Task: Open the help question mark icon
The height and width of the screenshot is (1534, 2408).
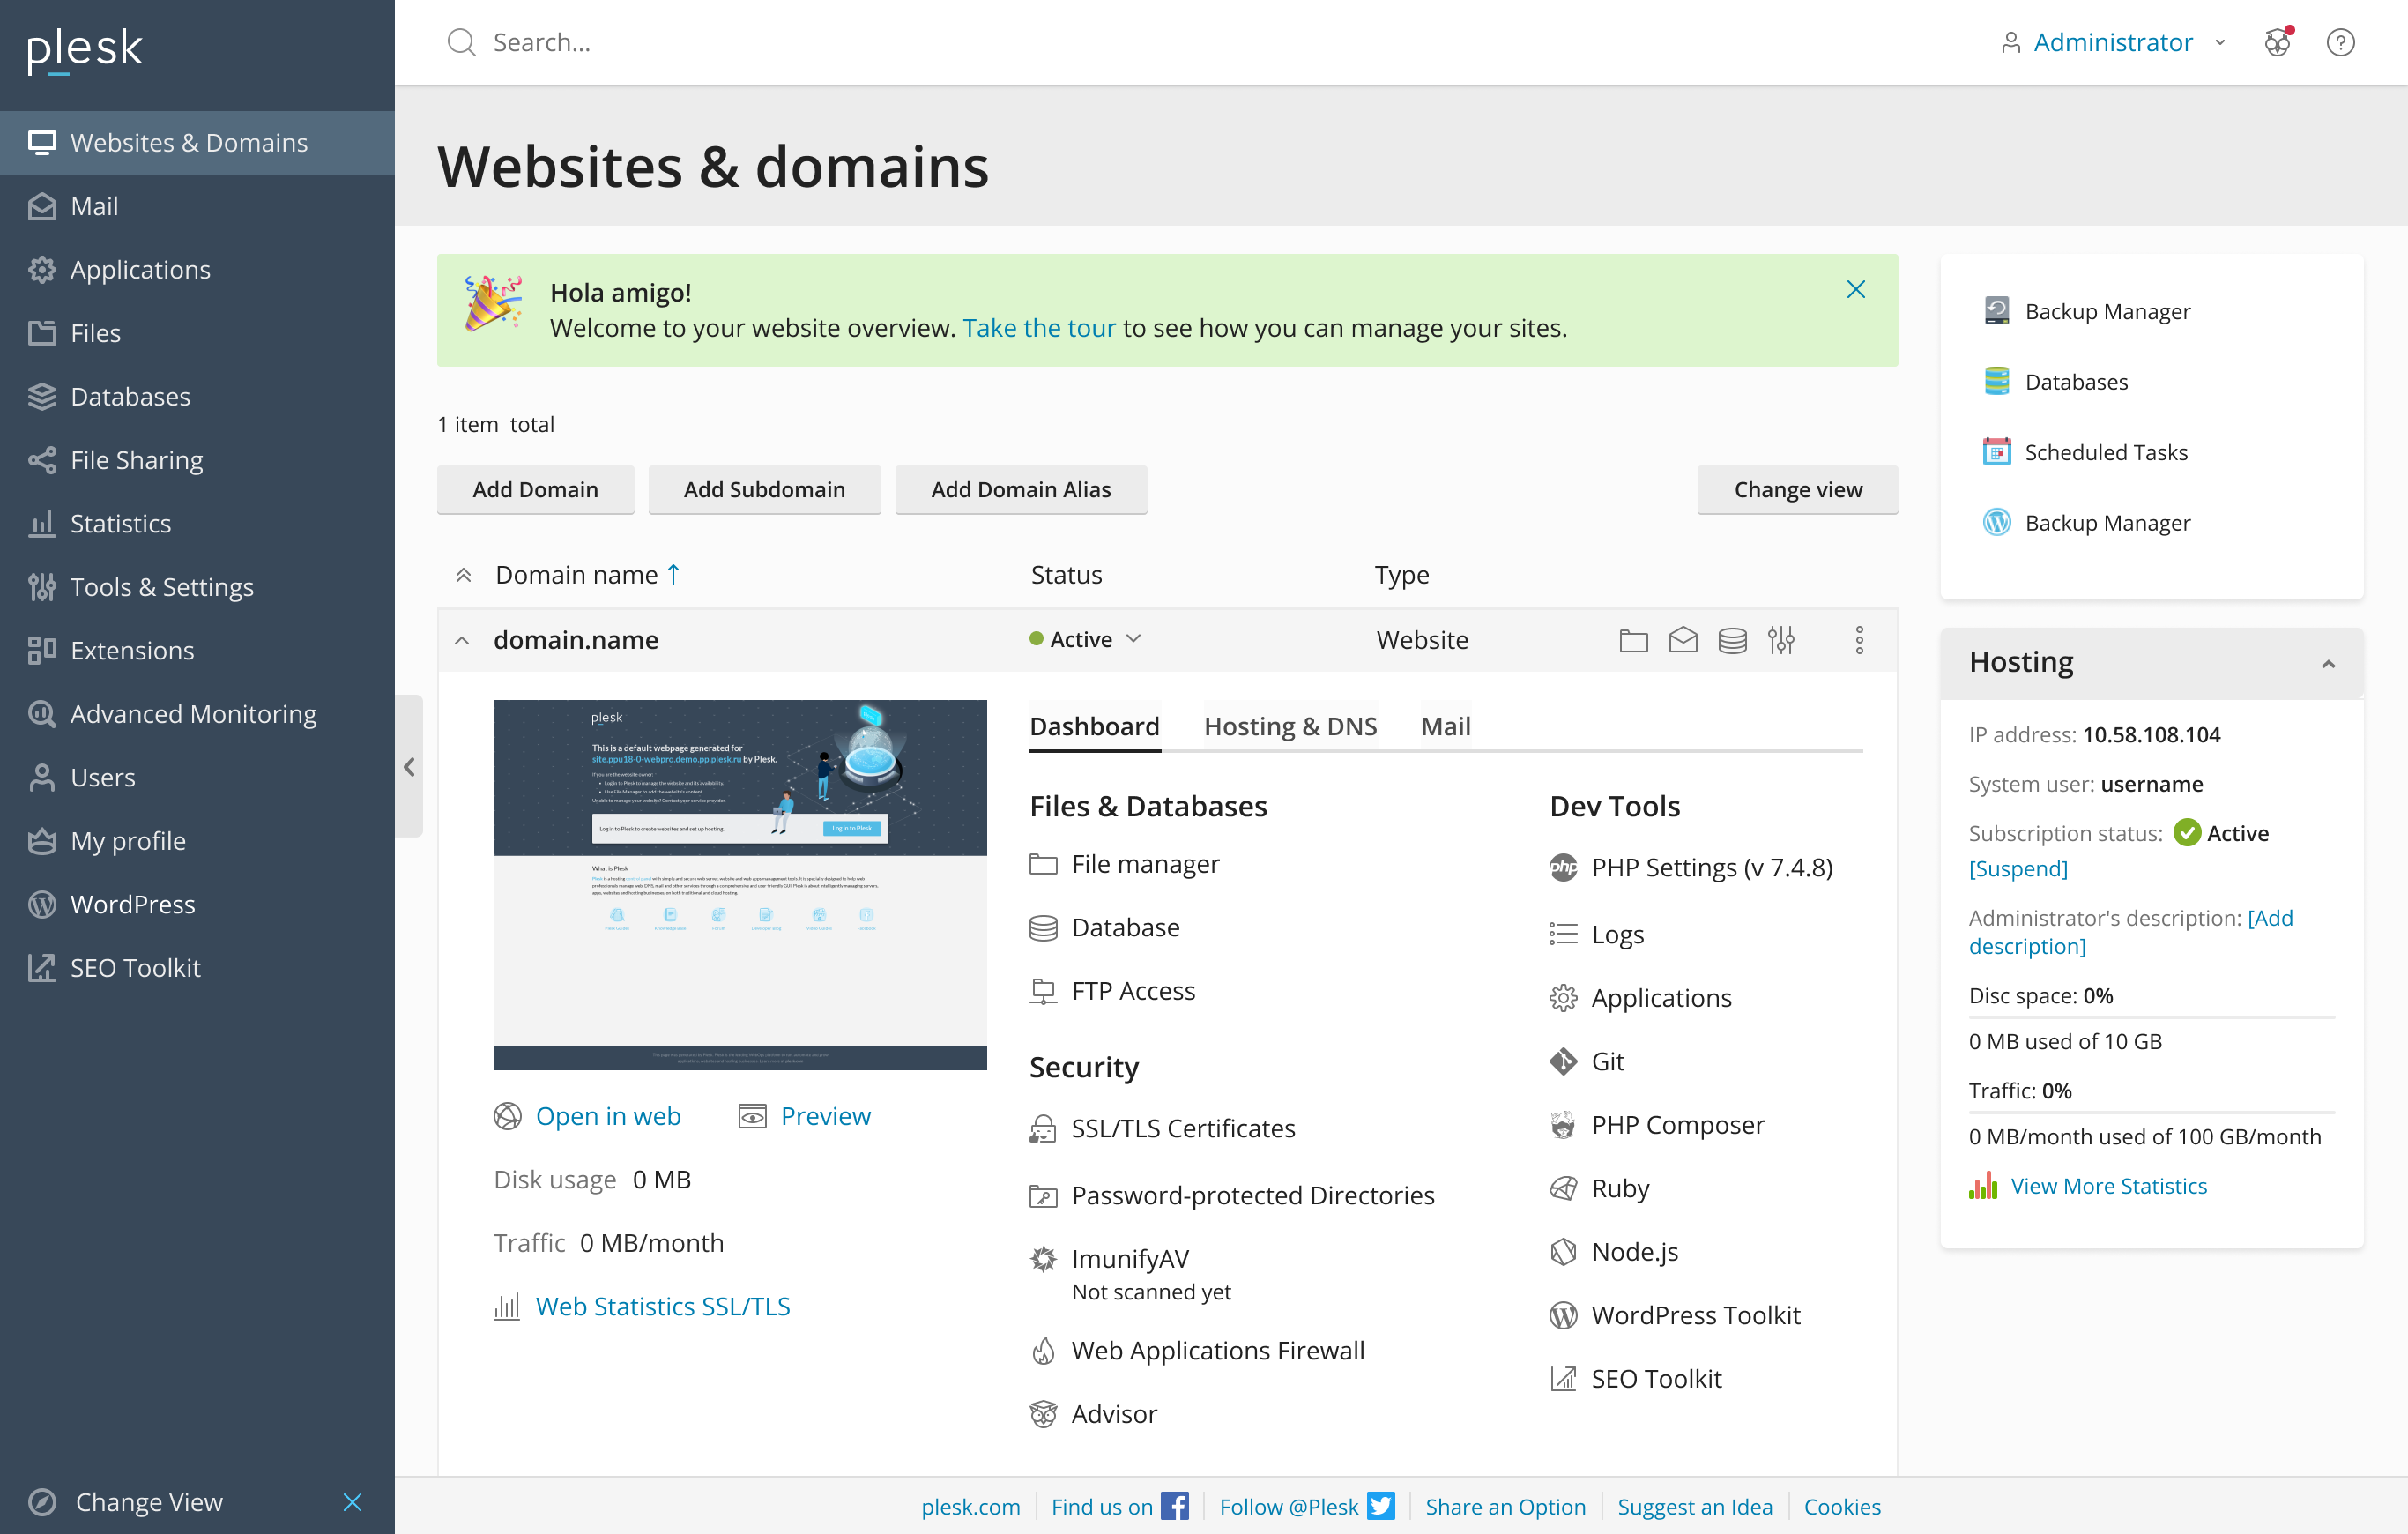Action: tap(2340, 42)
